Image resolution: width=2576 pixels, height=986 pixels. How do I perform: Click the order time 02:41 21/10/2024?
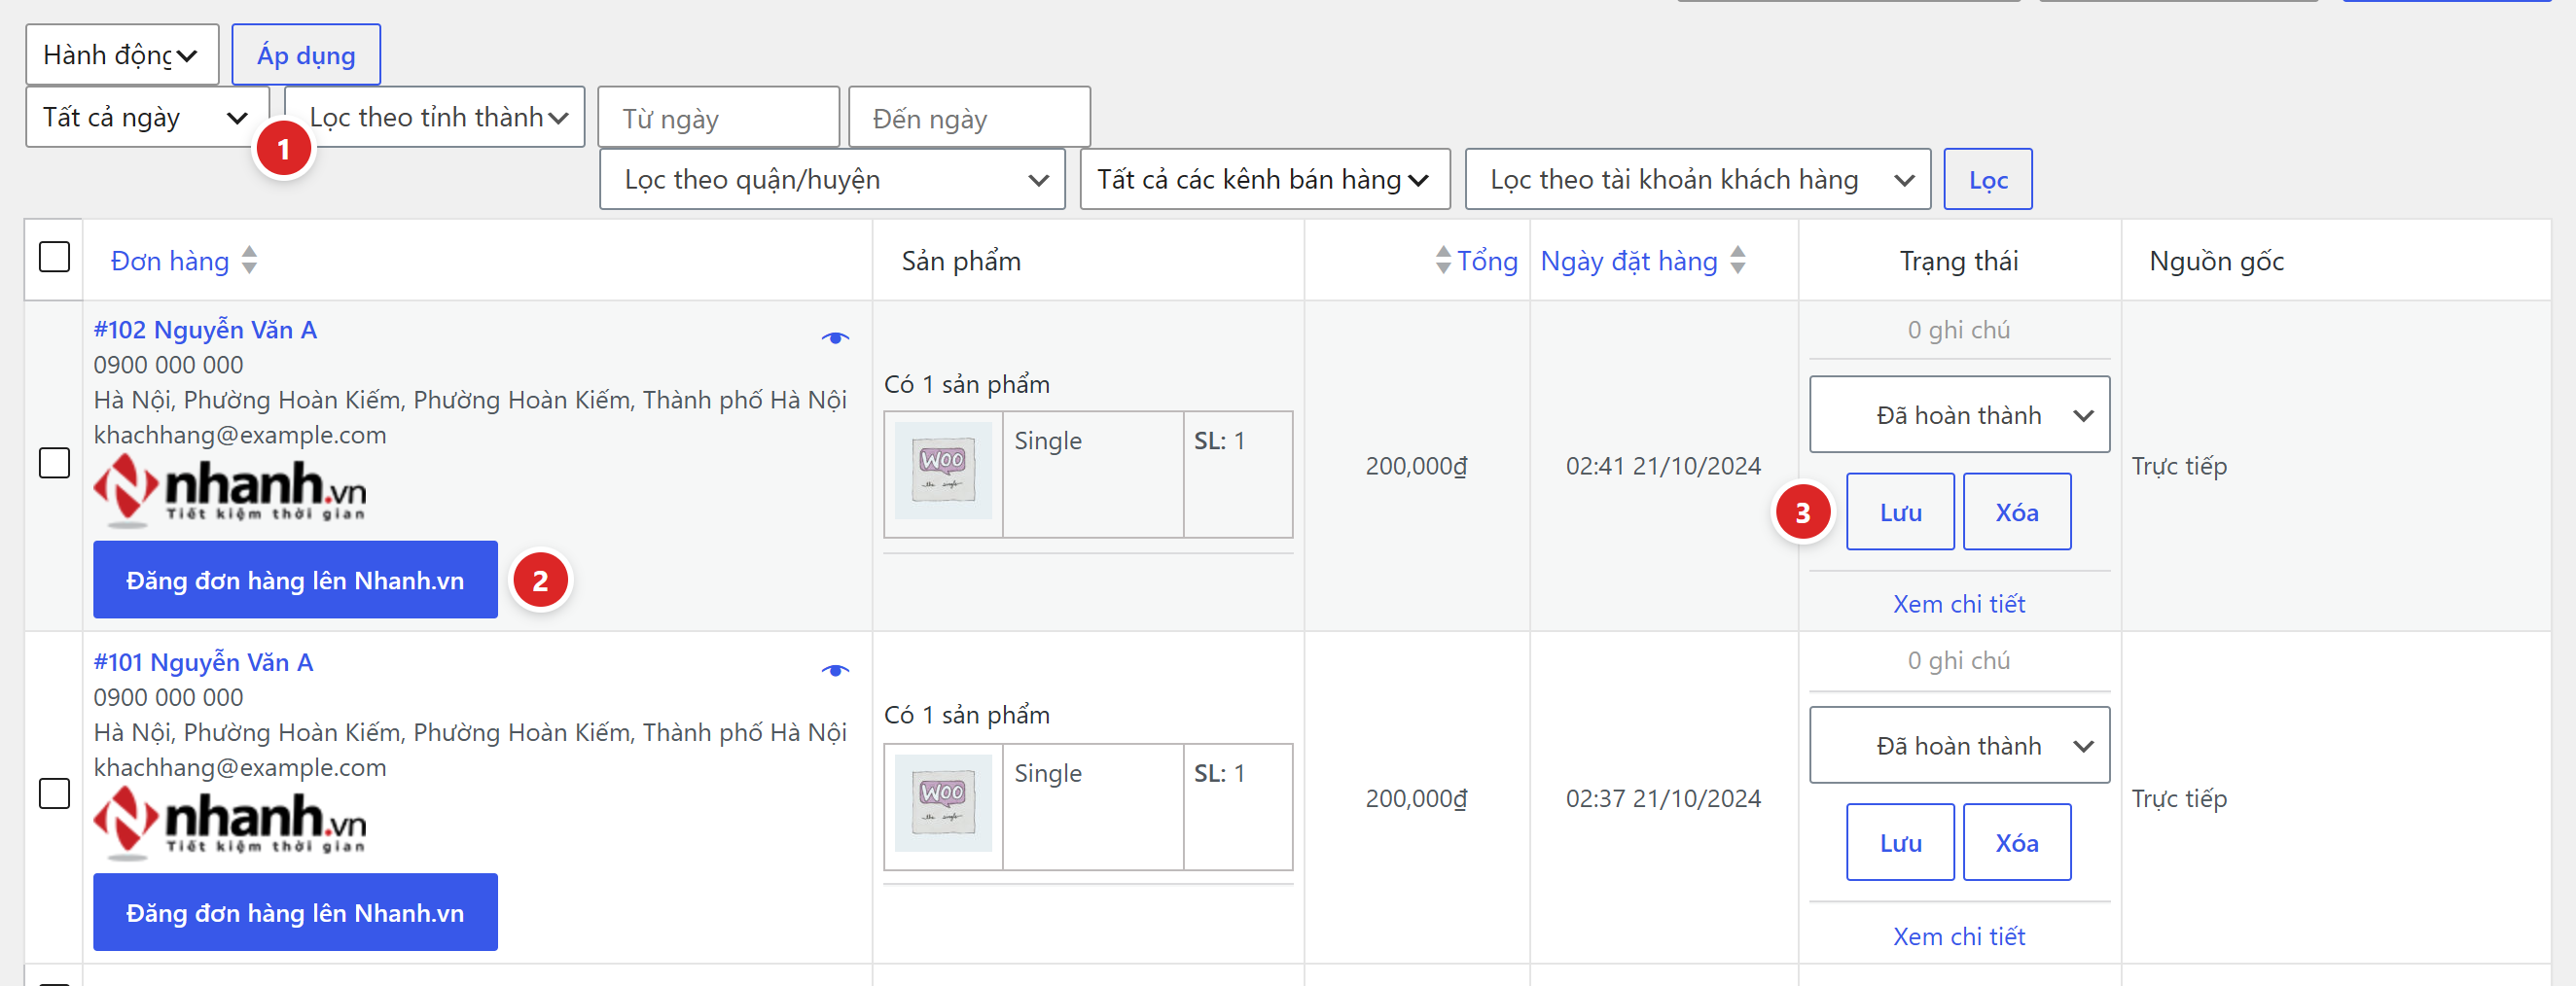click(1663, 466)
